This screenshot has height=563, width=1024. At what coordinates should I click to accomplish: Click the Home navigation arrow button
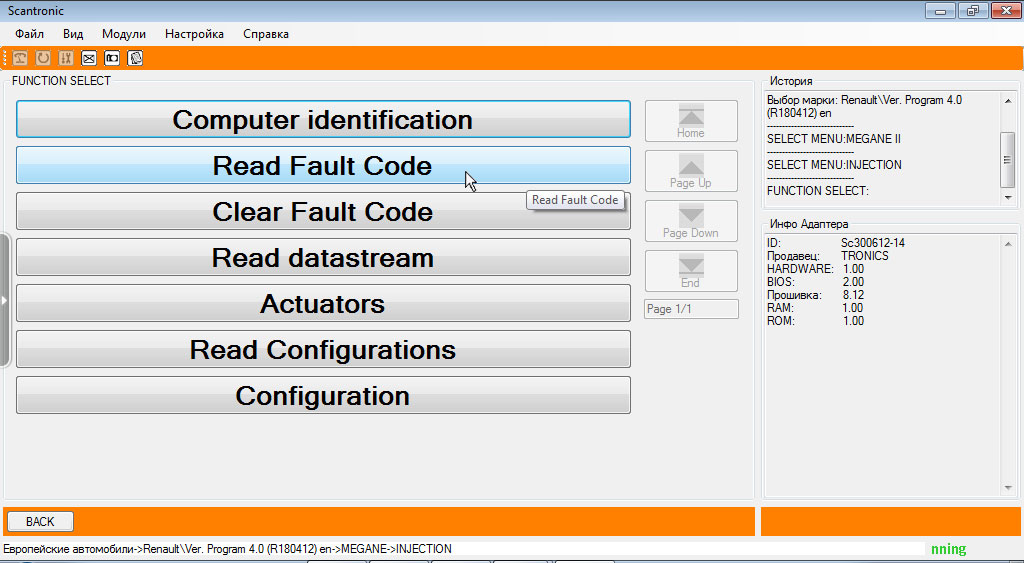coord(691,121)
